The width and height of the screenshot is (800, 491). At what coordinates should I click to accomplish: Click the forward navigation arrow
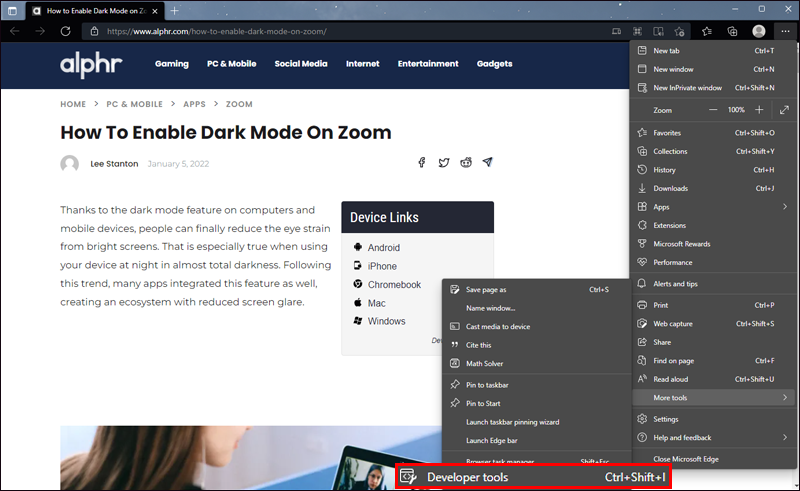(x=40, y=31)
